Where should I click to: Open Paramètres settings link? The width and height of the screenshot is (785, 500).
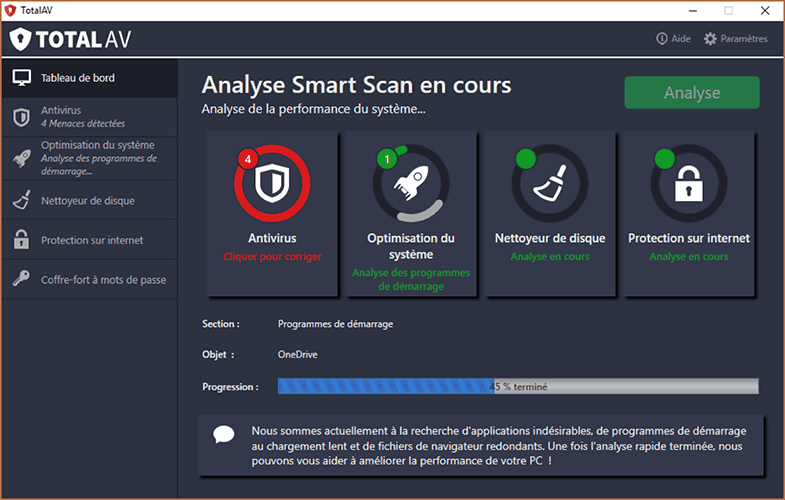click(735, 39)
